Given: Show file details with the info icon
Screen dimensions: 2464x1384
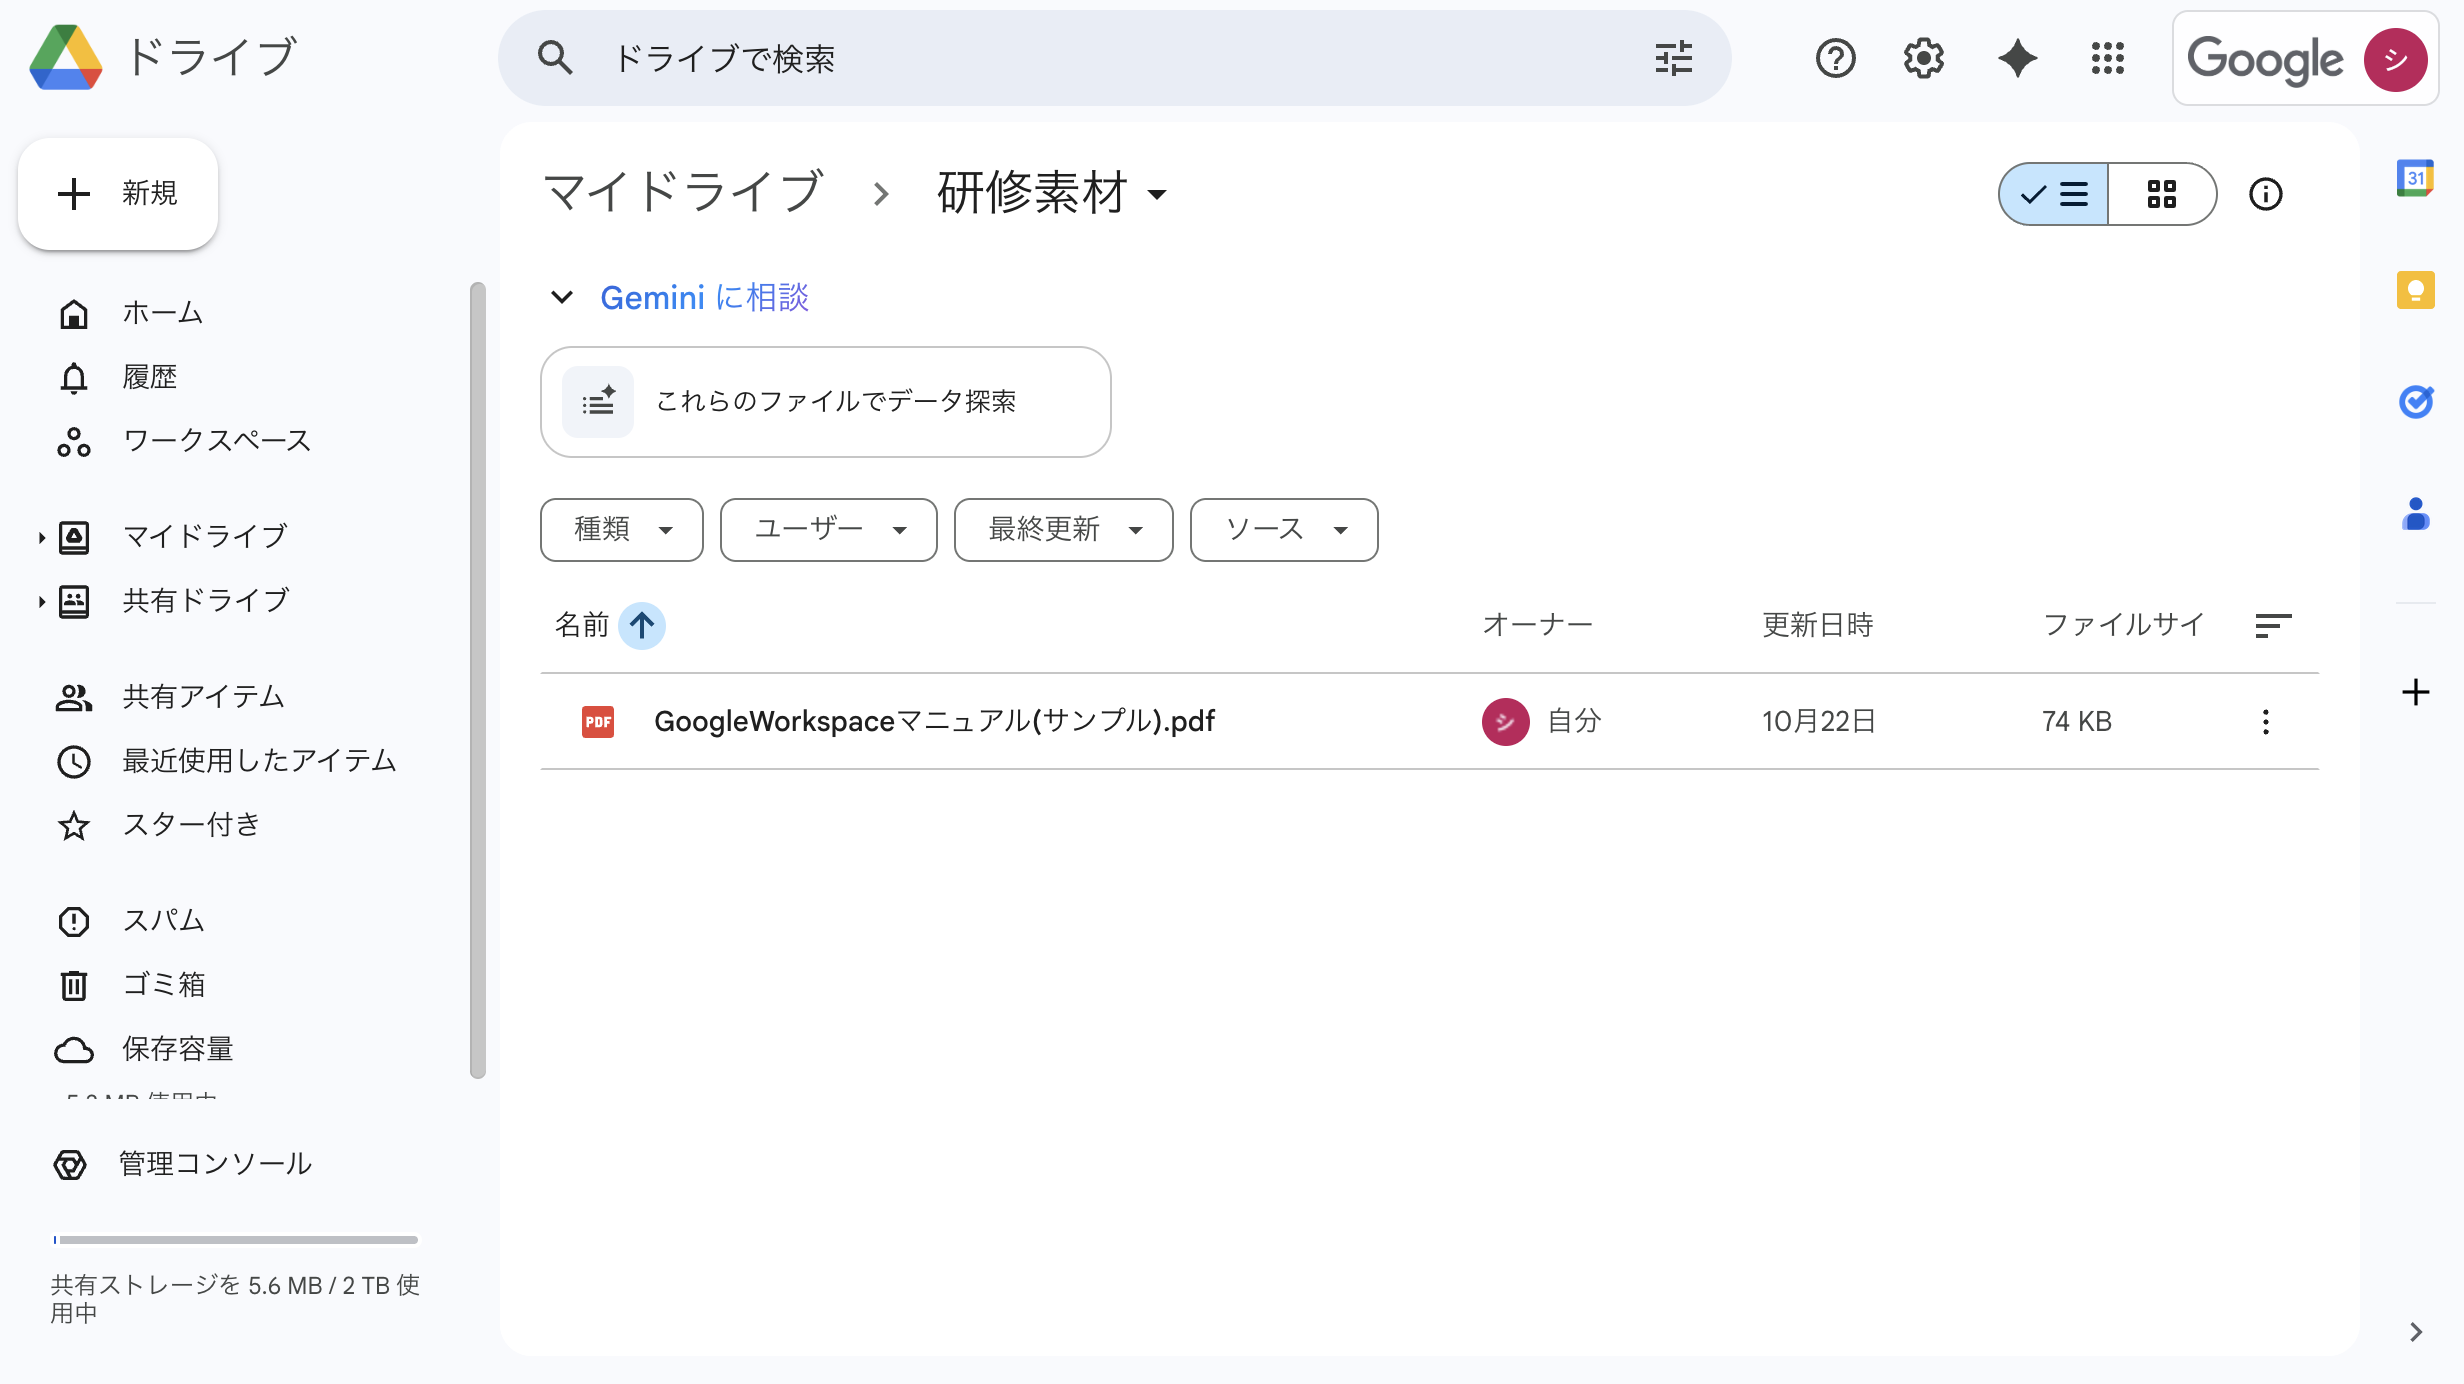Looking at the screenshot, I should point(2266,194).
